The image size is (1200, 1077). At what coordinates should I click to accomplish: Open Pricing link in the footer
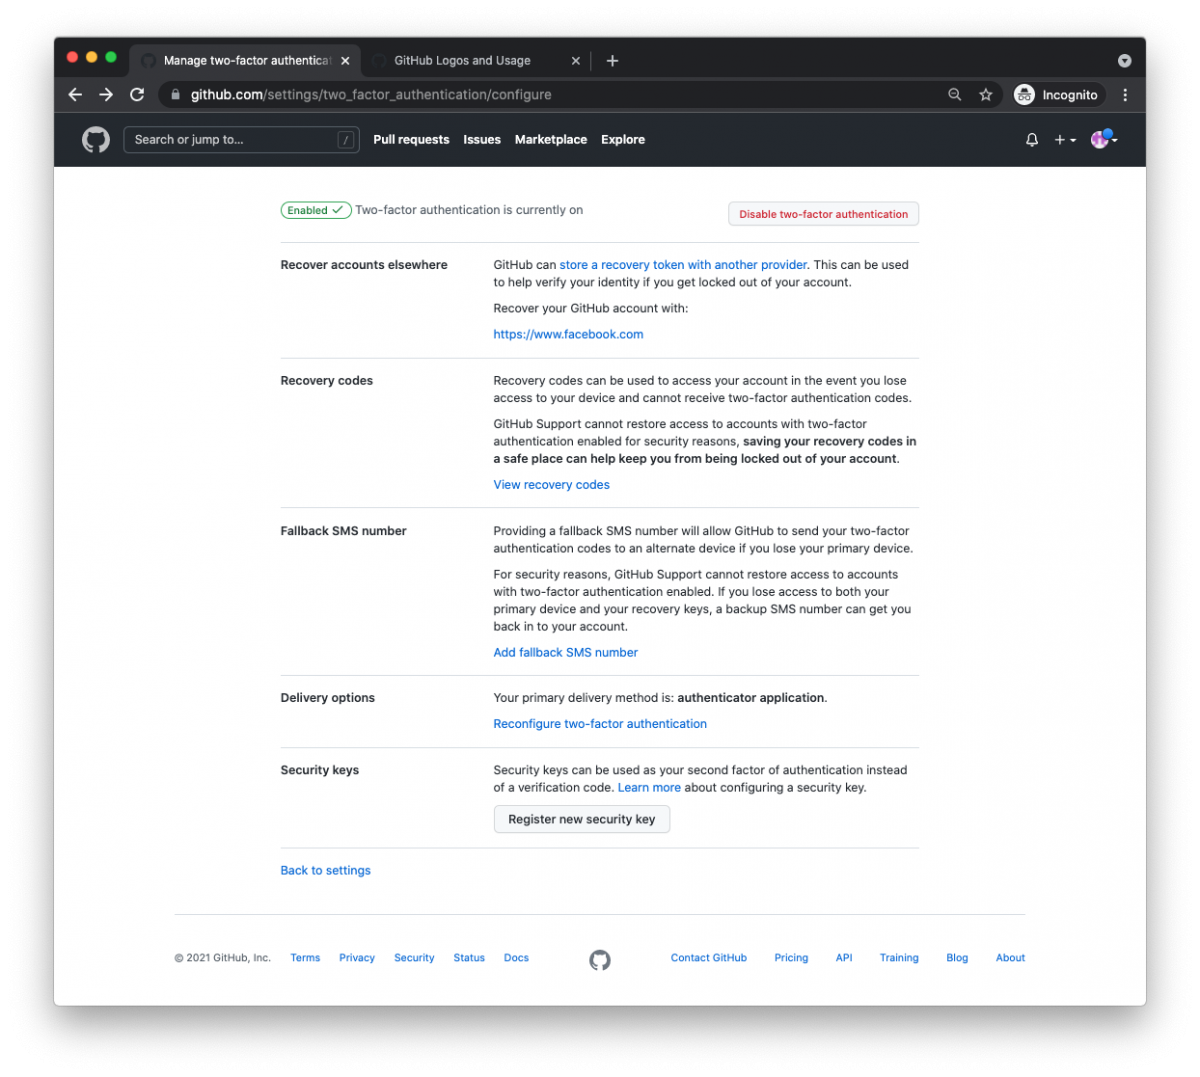791,958
